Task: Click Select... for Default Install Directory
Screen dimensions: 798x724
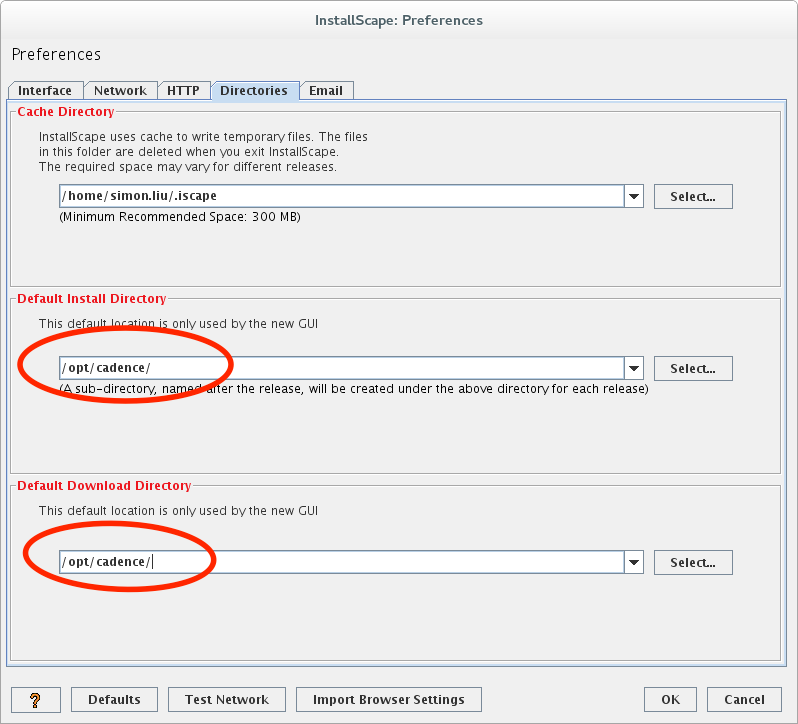Action: (x=693, y=368)
